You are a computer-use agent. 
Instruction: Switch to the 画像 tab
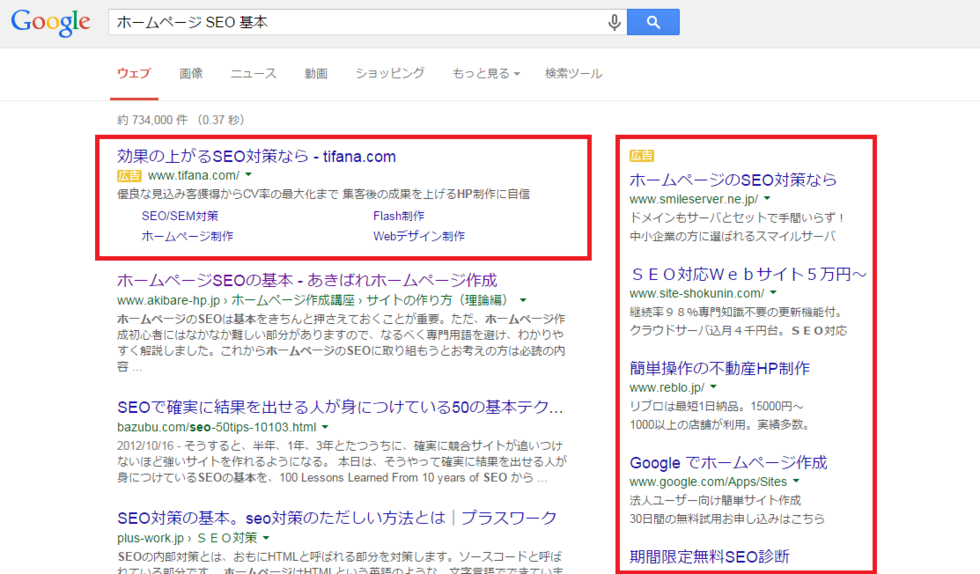[191, 73]
